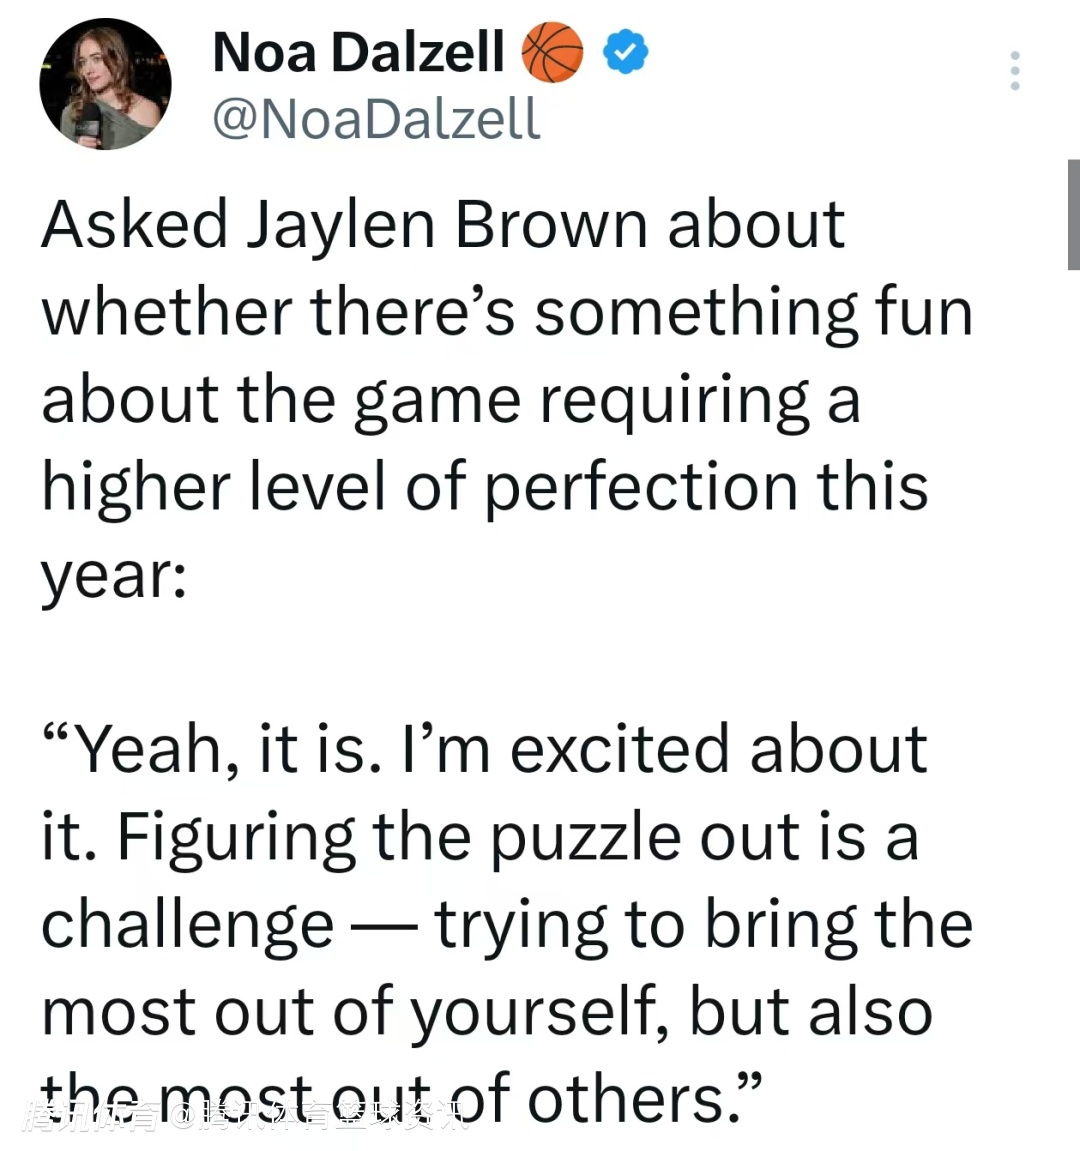Click the words "higher level" in the tweet
1080x1151 pixels.
[213, 487]
